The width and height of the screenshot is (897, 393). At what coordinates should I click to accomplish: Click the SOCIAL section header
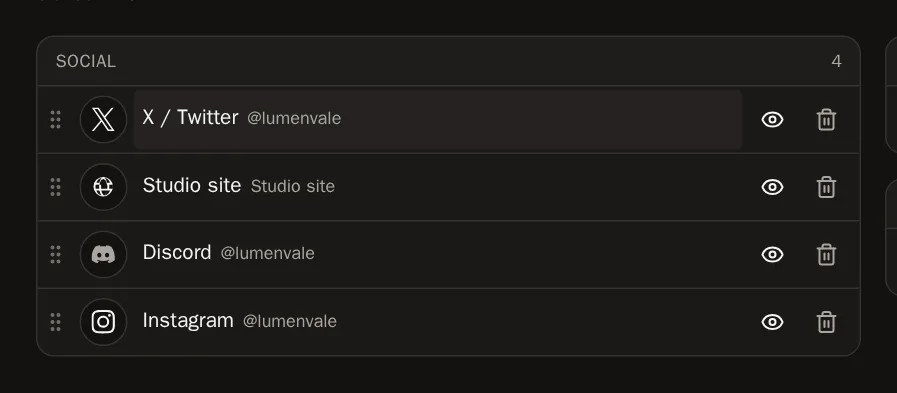[448, 61]
